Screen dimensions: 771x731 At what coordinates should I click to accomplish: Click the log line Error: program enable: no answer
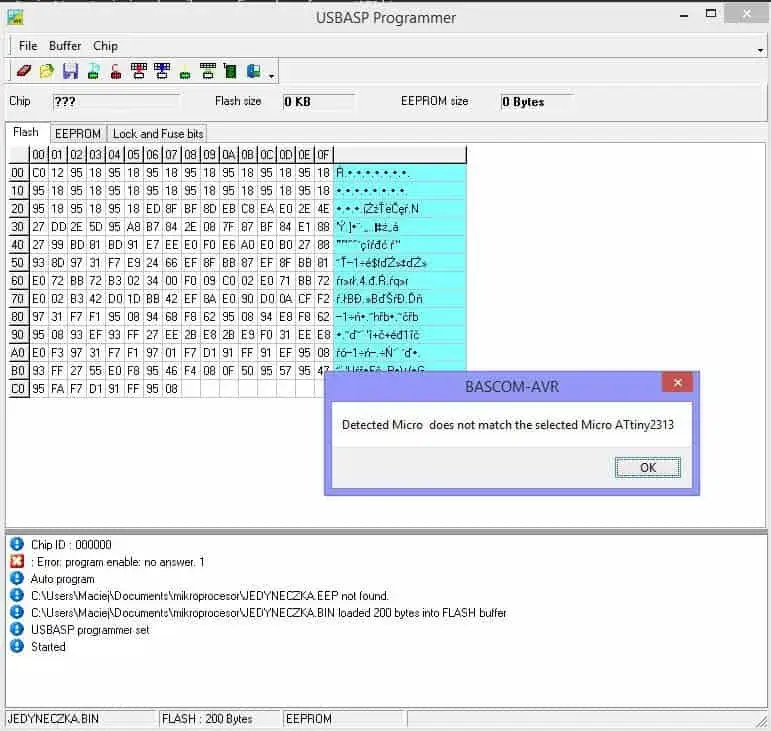pyautogui.click(x=118, y=562)
